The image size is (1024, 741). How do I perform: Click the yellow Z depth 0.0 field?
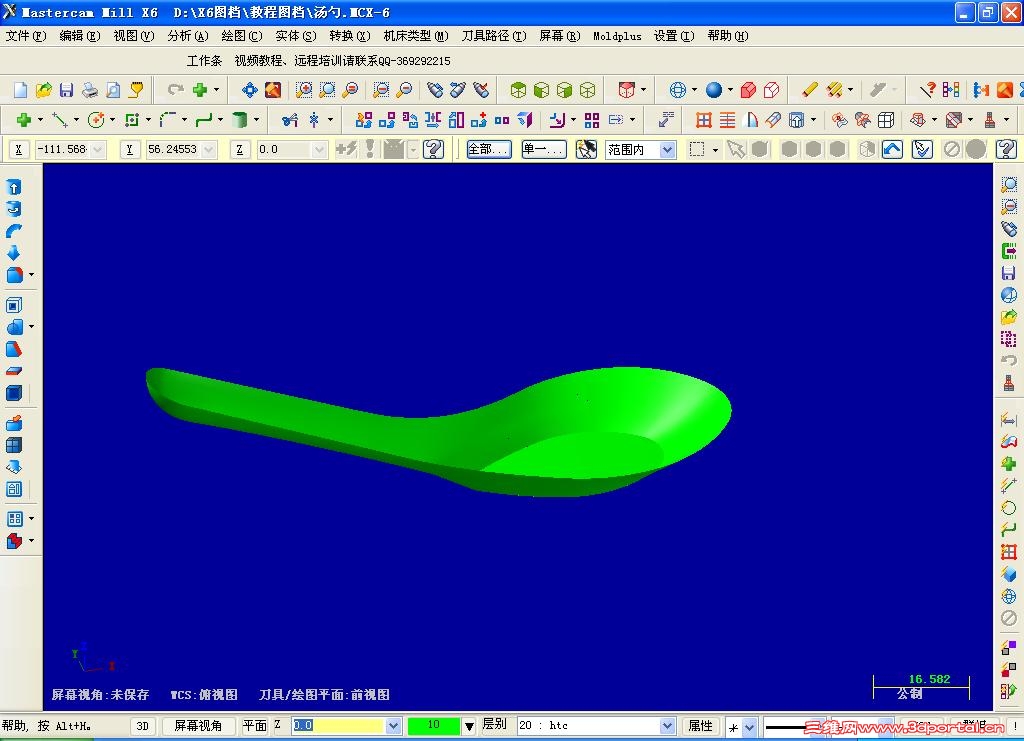[339, 726]
